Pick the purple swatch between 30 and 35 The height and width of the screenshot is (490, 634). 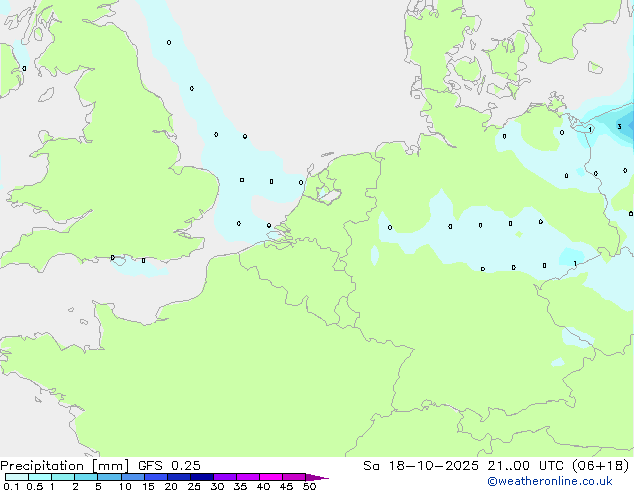click(x=225, y=477)
